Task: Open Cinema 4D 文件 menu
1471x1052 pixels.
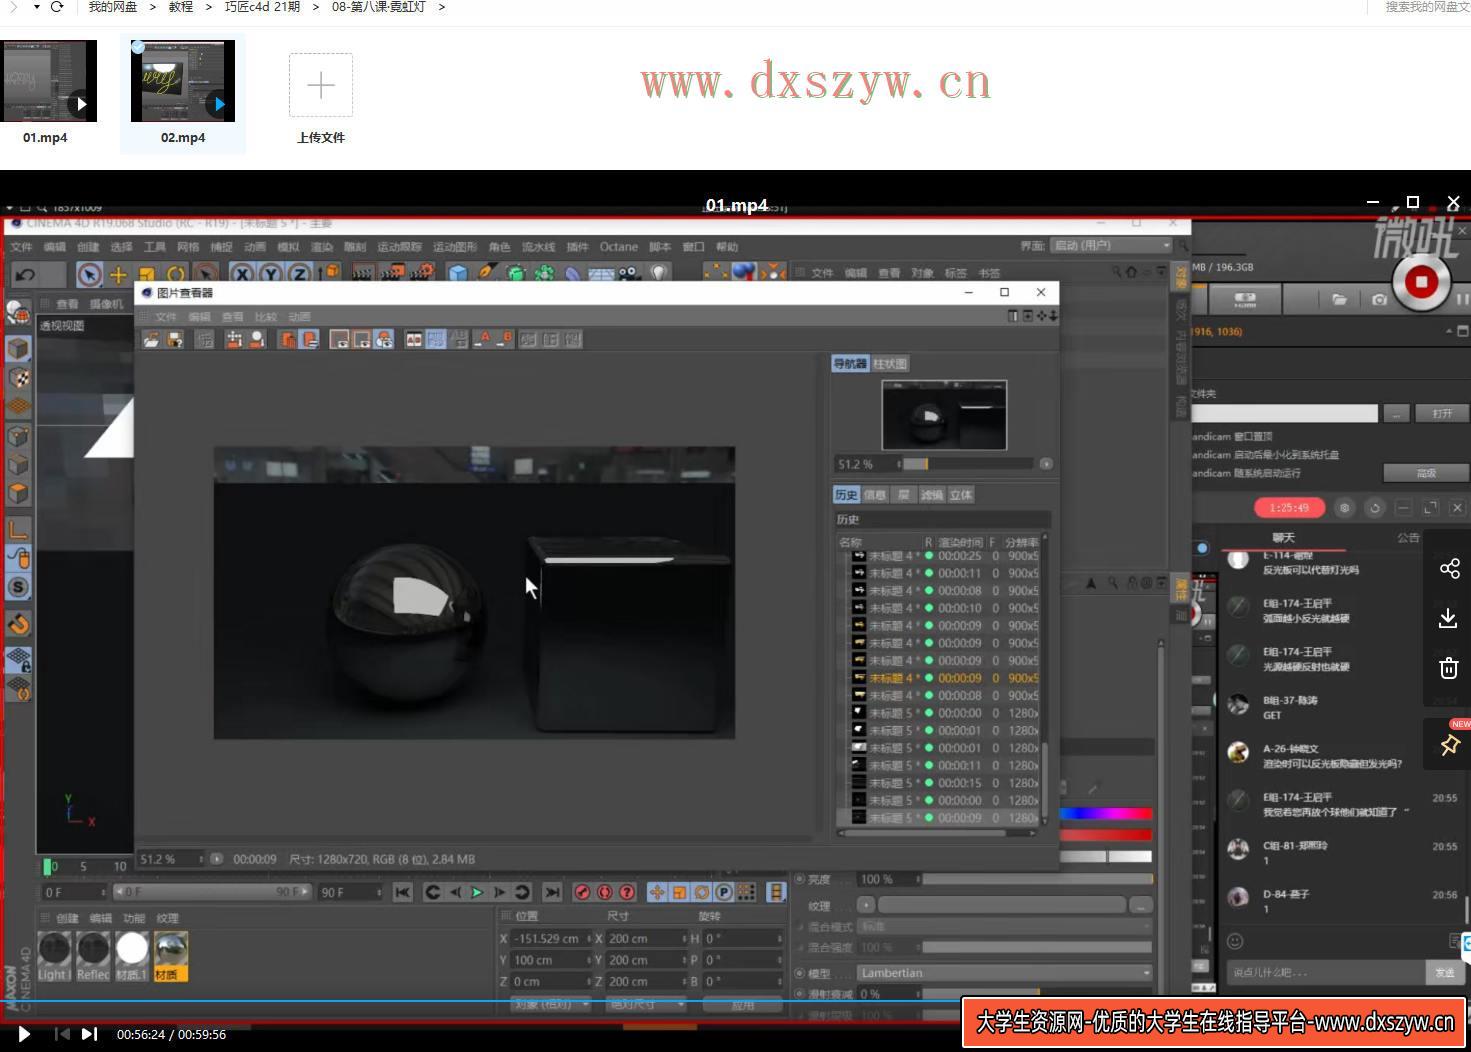Action: [21, 247]
